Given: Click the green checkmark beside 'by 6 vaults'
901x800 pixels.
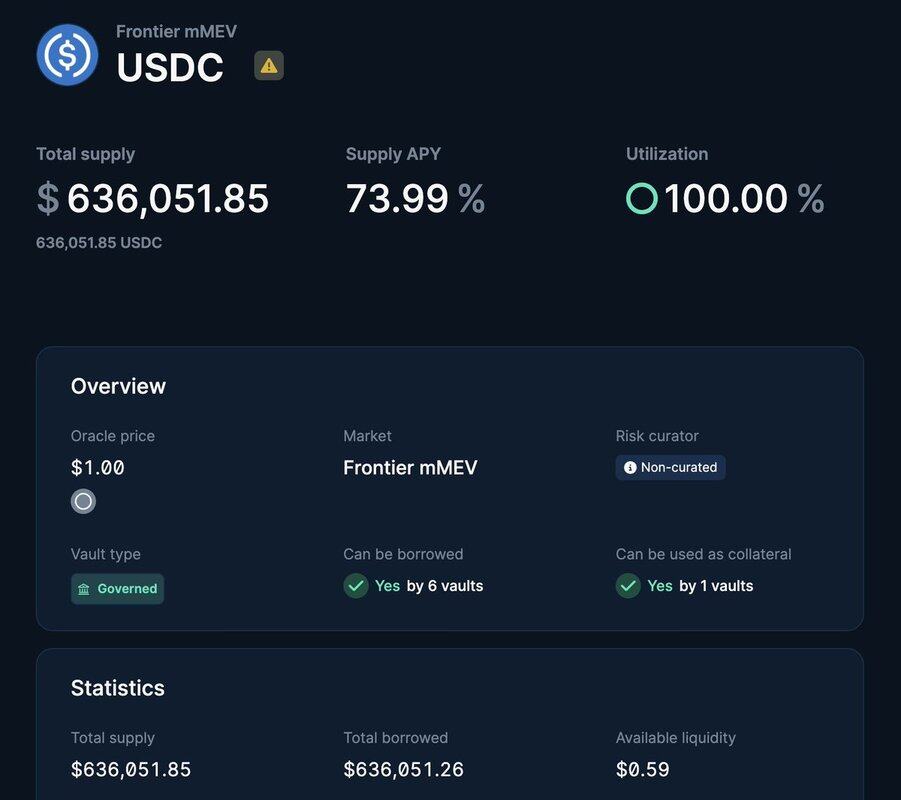Looking at the screenshot, I should [x=356, y=586].
